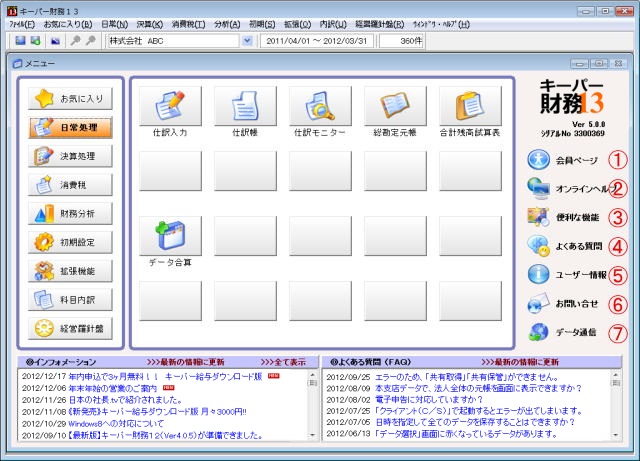Open the ウィンドウ・ヘルプ(H) menu

441,24
